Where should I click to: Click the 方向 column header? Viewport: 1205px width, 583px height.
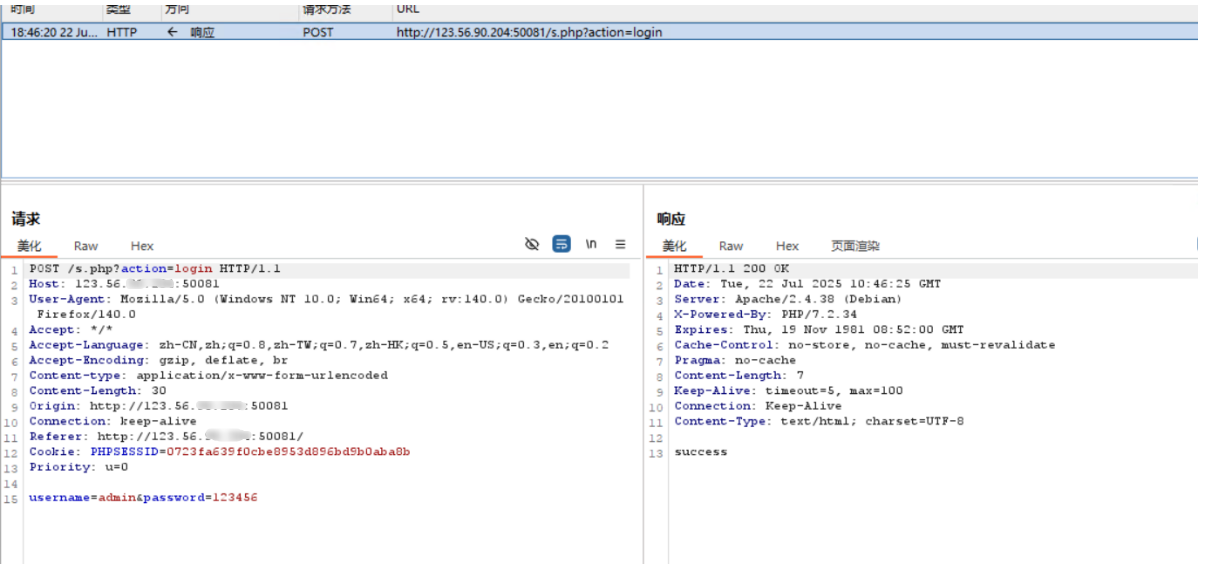pos(176,9)
